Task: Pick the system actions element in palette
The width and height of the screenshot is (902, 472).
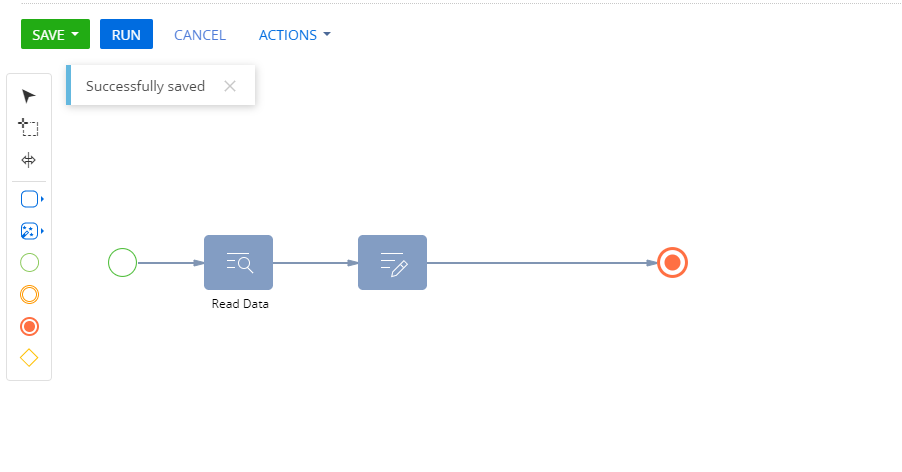Action: pos(29,231)
